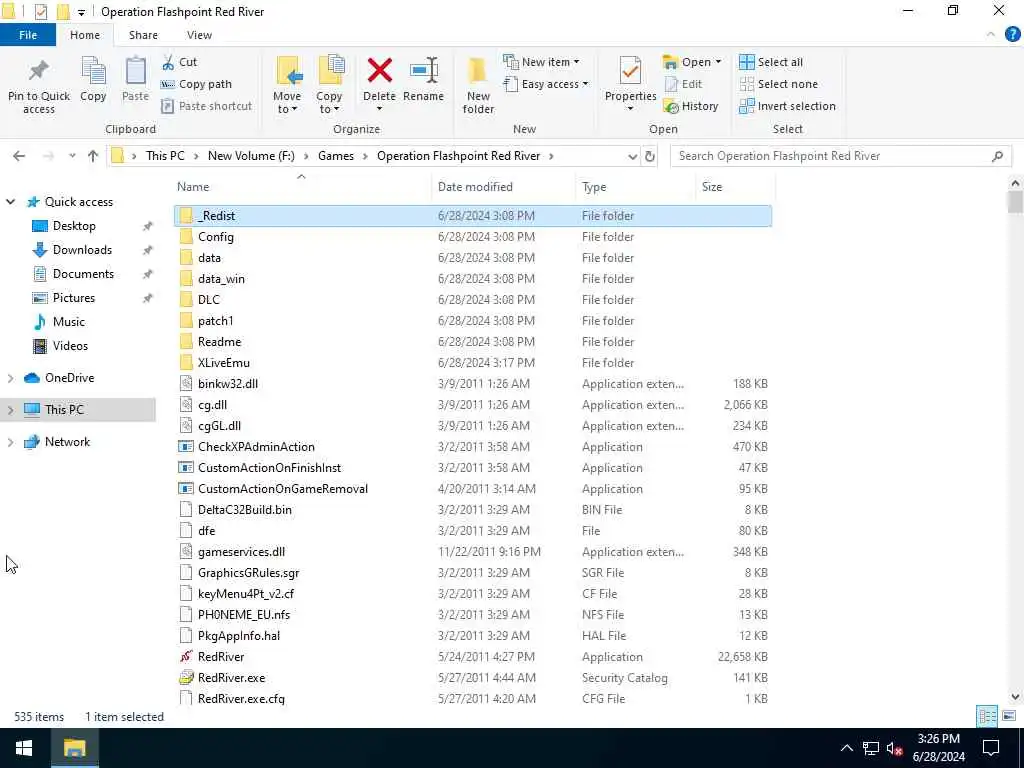Viewport: 1024px width, 768px height.
Task: Click Select none in ribbon
Action: click(x=778, y=84)
